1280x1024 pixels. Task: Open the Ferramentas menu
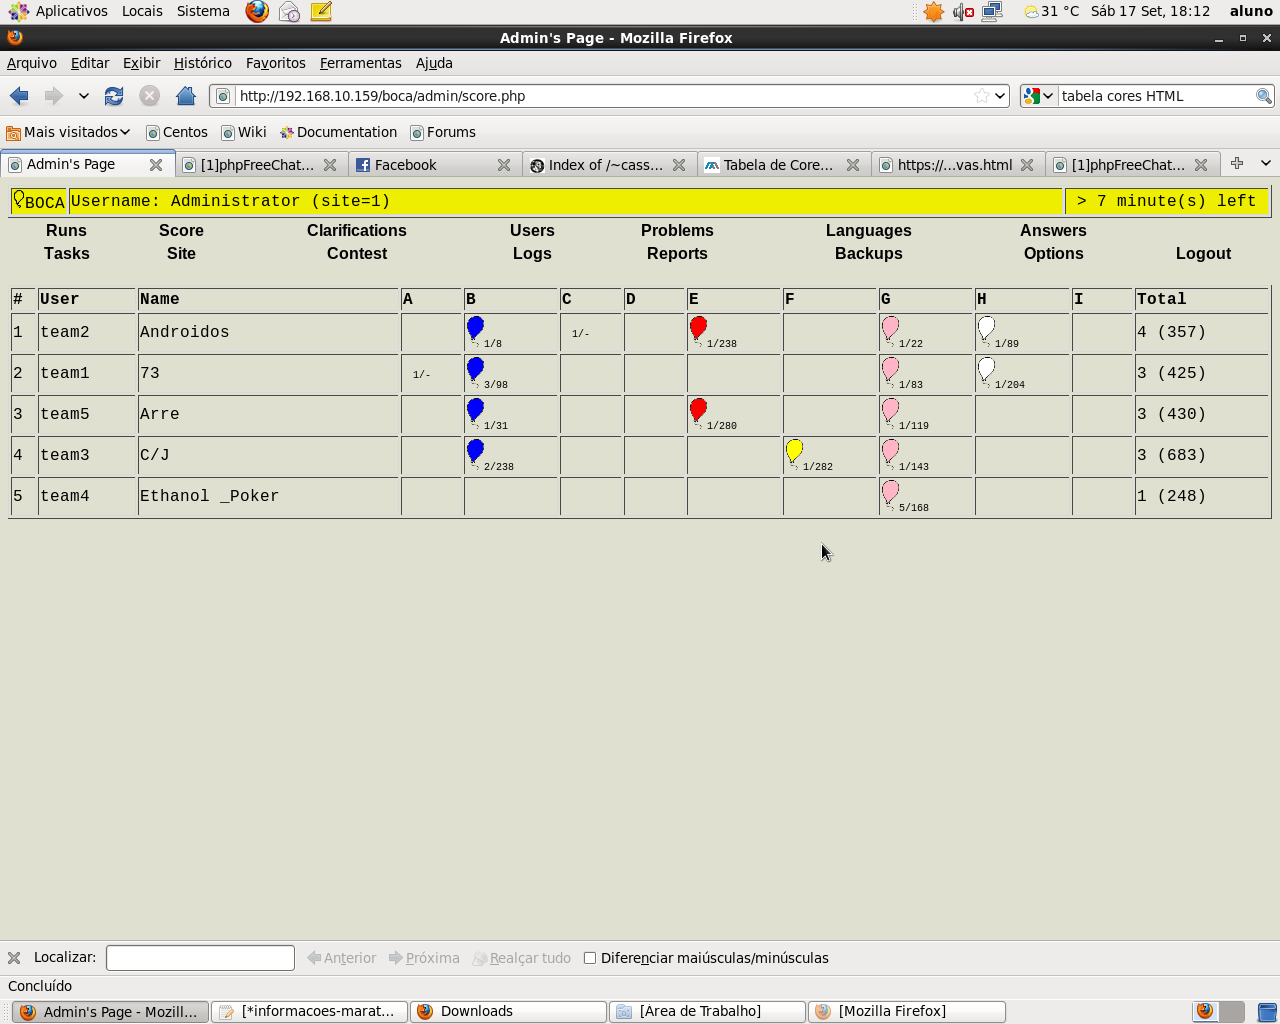360,63
